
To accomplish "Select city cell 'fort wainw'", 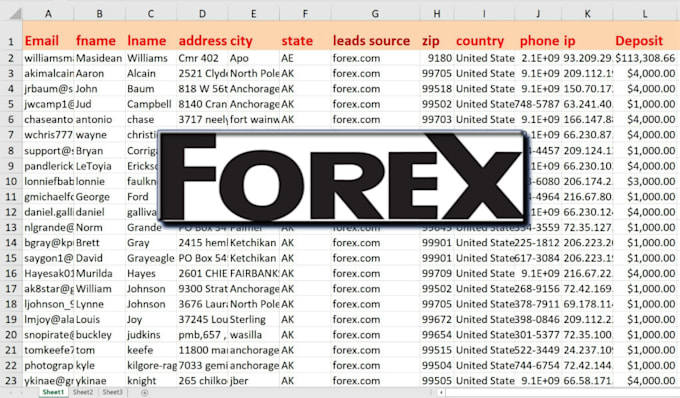I will [254, 119].
